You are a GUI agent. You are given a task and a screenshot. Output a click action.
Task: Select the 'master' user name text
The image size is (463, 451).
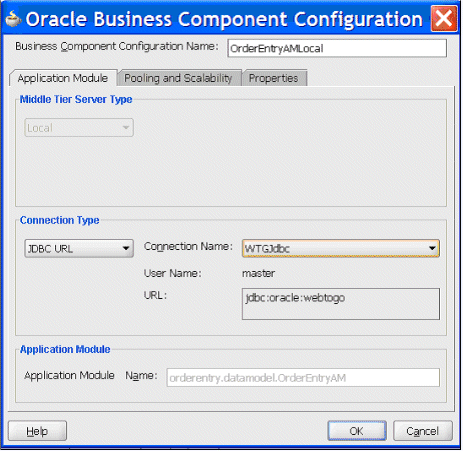259,274
